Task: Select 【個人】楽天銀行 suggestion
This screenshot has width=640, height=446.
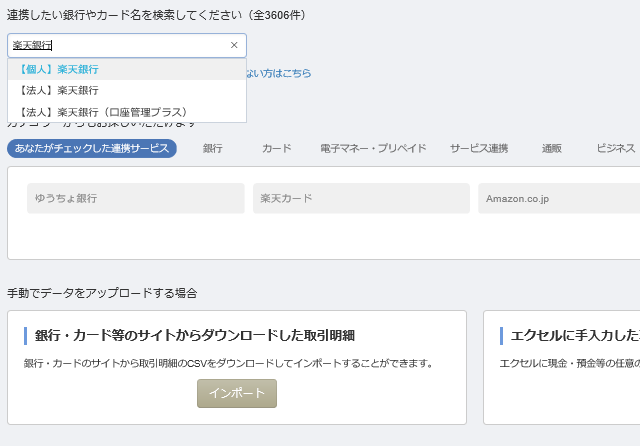Action: coord(127,69)
